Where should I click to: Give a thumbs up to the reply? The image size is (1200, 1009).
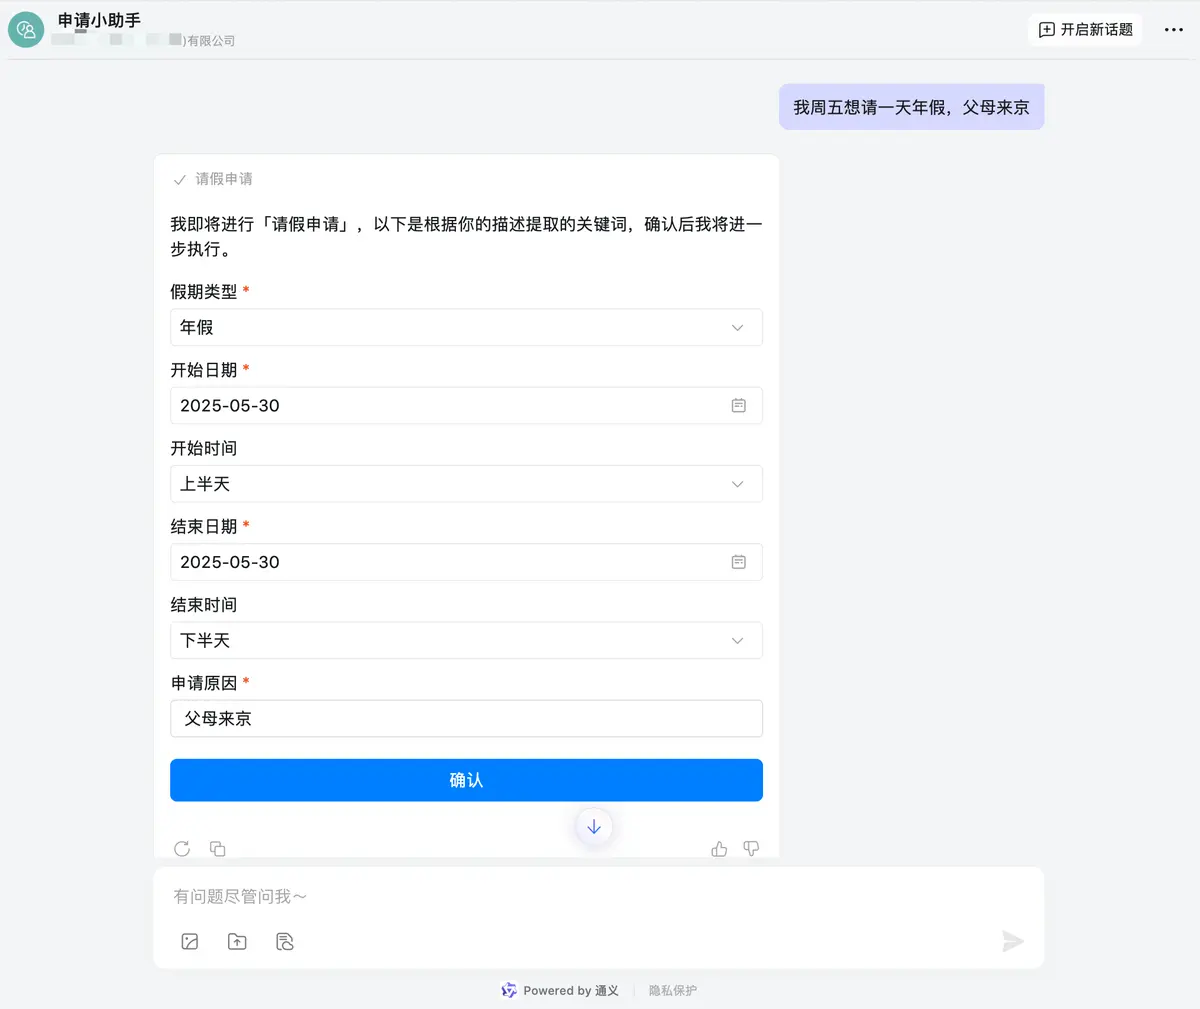tap(719, 849)
